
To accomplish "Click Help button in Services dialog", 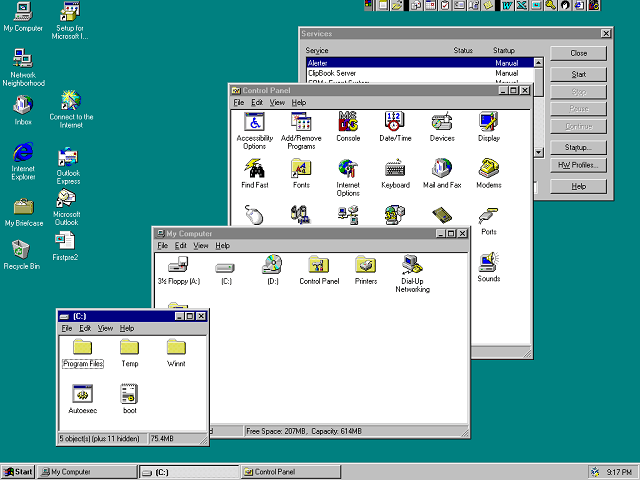I will (578, 187).
